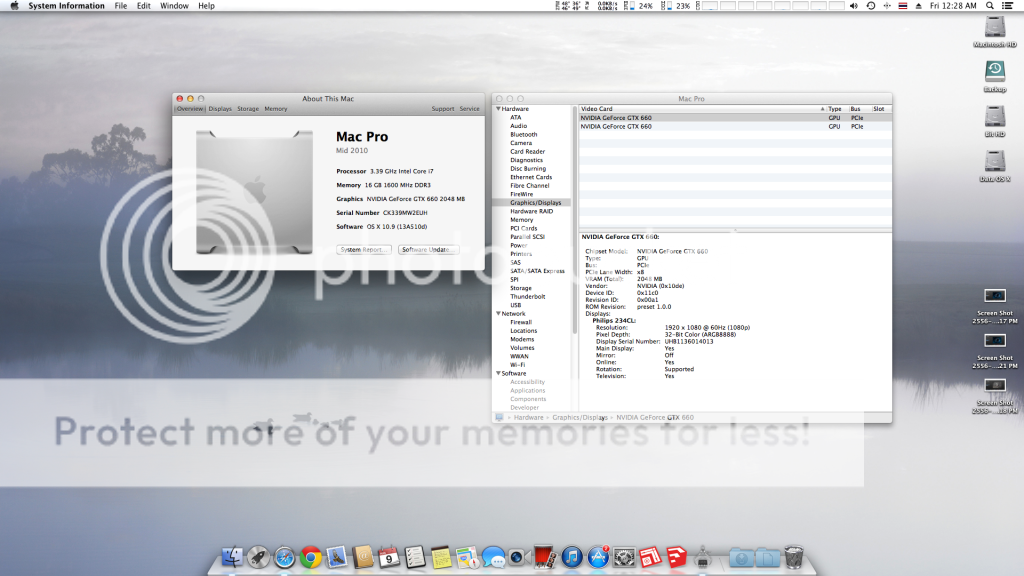This screenshot has width=1024, height=576.
Task: Open Messages from the dock
Action: click(x=493, y=557)
